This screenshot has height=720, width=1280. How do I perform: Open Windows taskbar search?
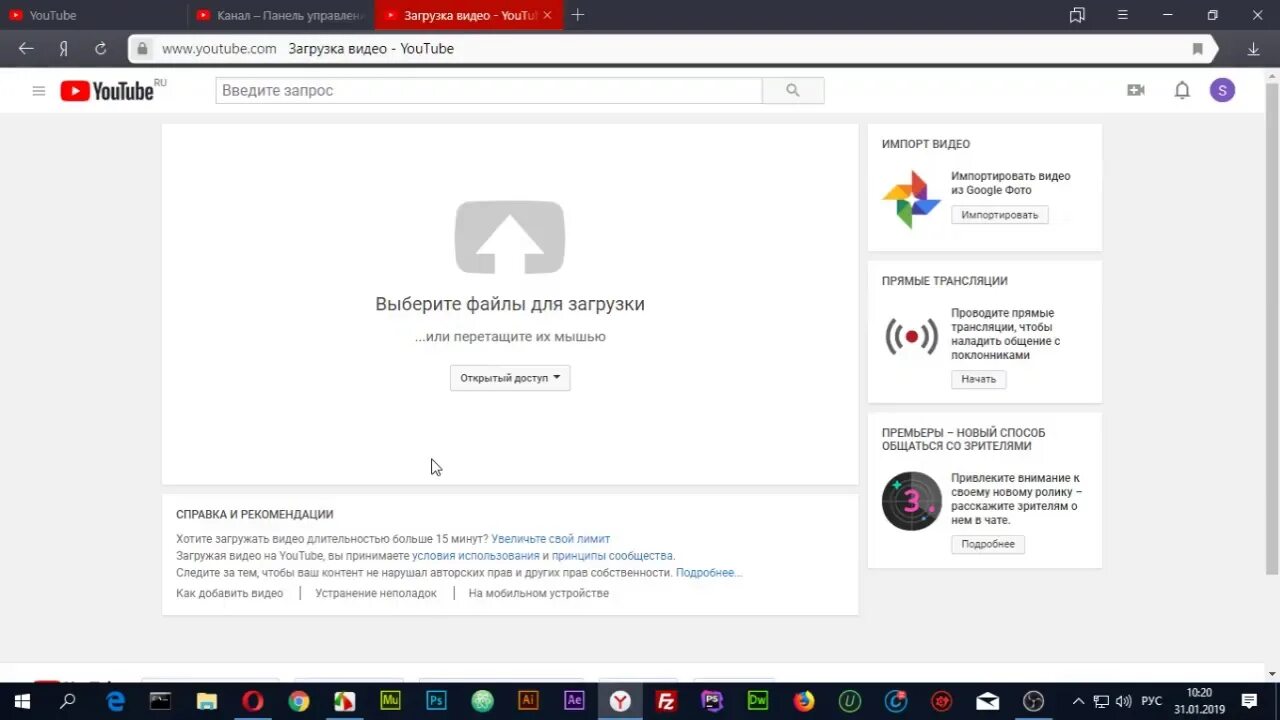[x=67, y=701]
